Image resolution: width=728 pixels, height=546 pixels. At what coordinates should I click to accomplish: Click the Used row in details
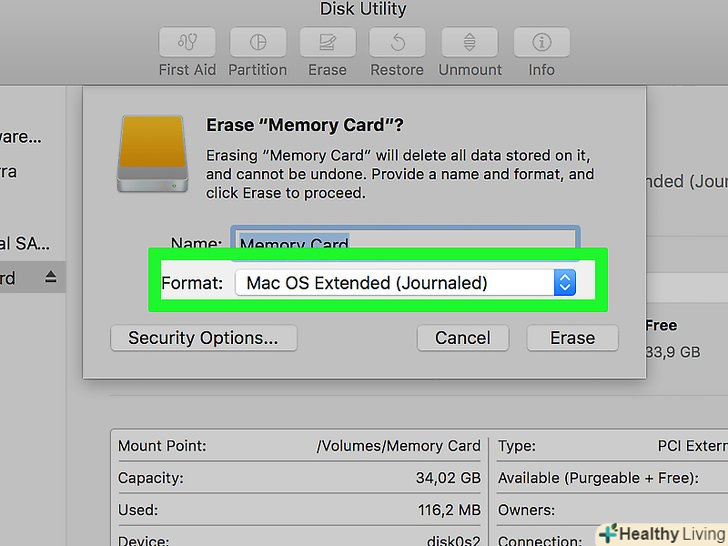click(x=300, y=511)
